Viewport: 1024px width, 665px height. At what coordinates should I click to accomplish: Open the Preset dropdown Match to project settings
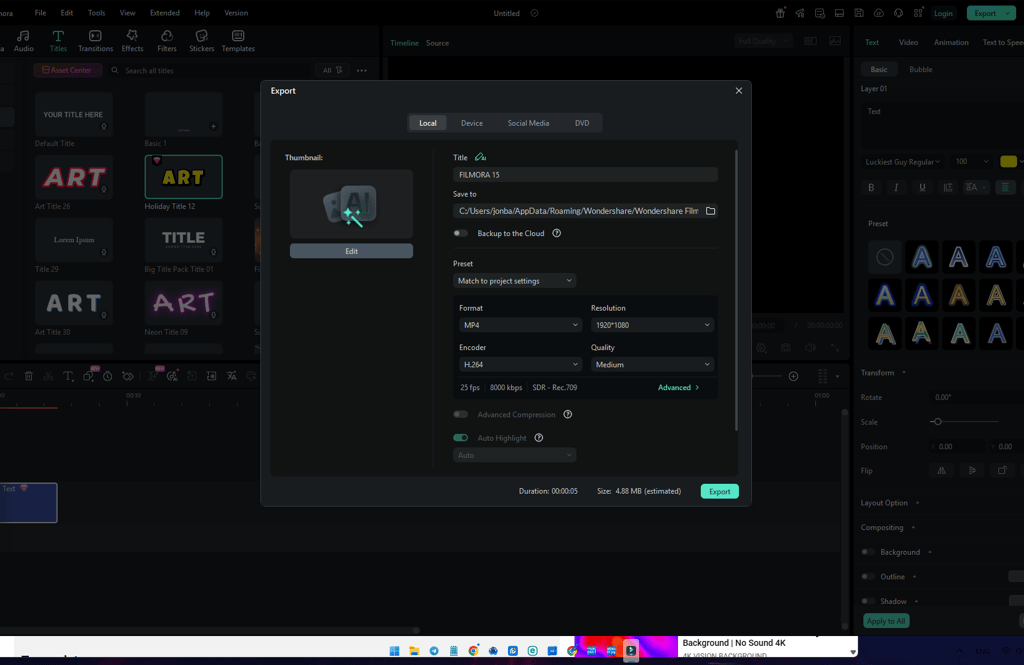tap(515, 281)
